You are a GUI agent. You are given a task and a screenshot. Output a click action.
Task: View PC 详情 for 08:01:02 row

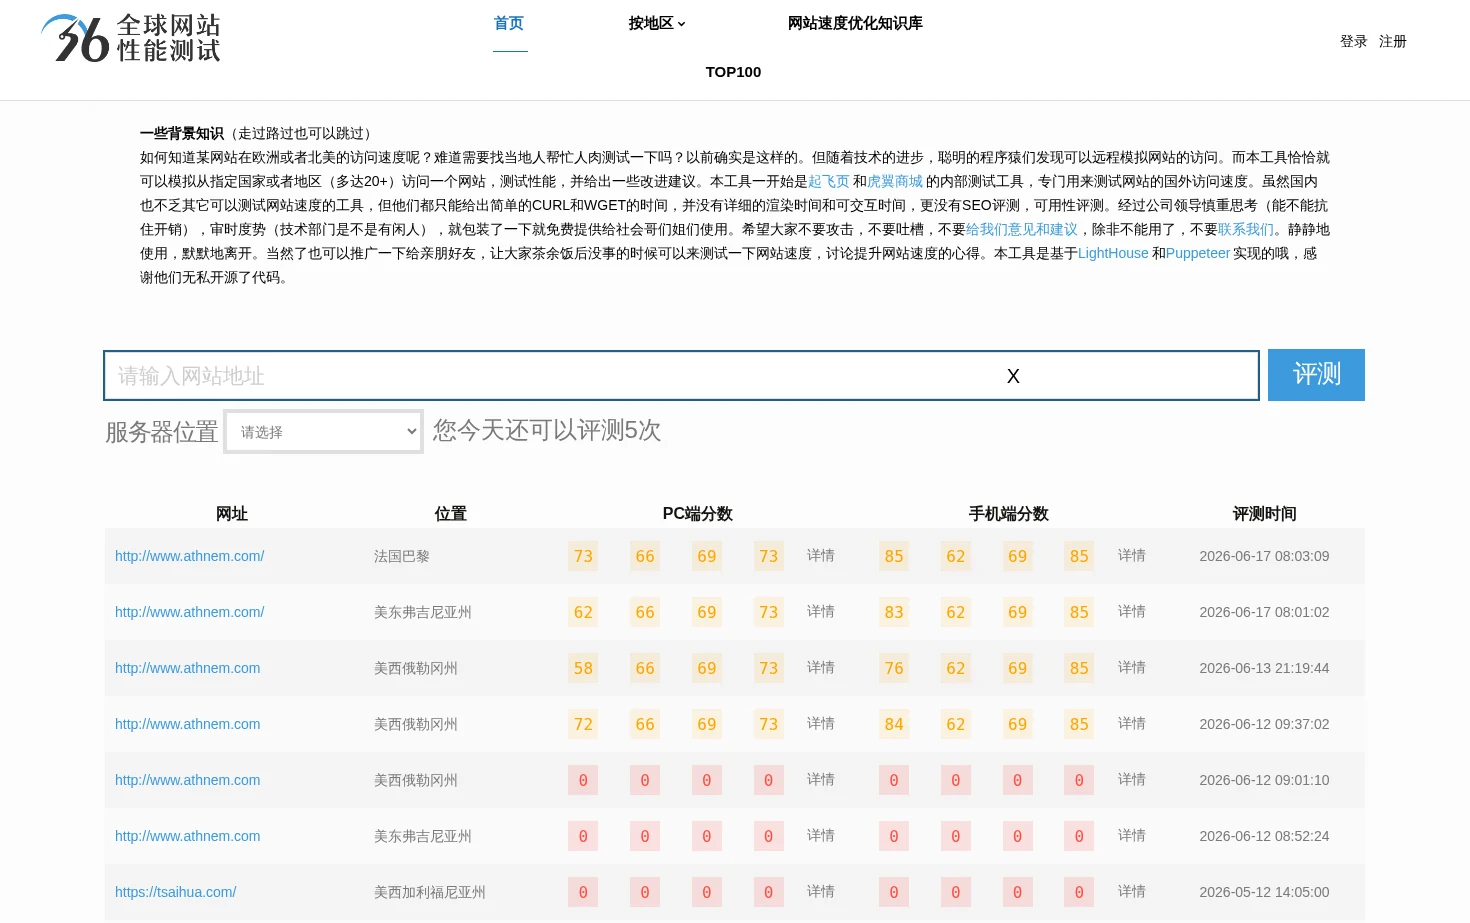pos(821,611)
